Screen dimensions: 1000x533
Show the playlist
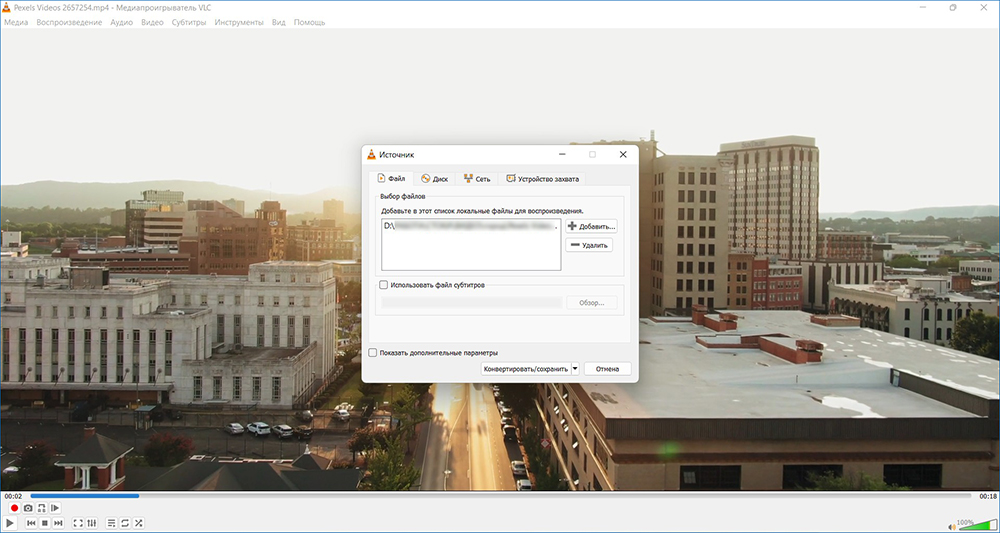pyautogui.click(x=111, y=523)
